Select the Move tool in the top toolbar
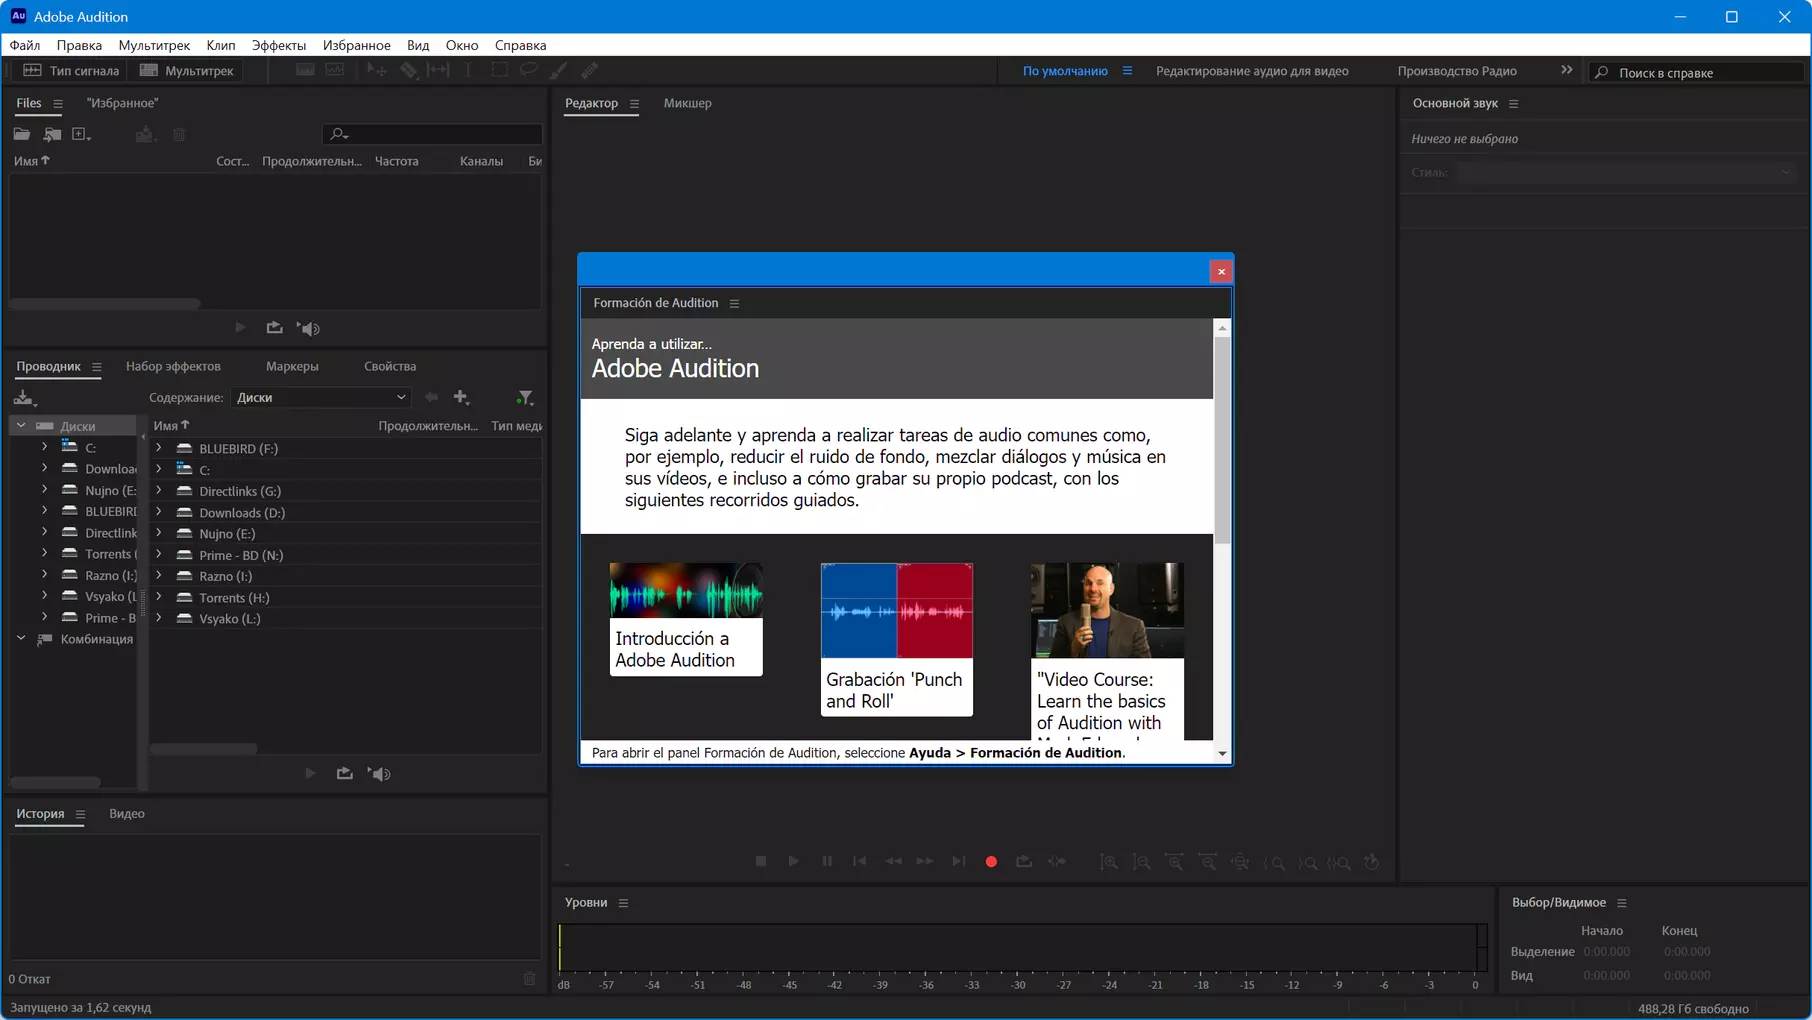1812x1020 pixels. (x=377, y=70)
